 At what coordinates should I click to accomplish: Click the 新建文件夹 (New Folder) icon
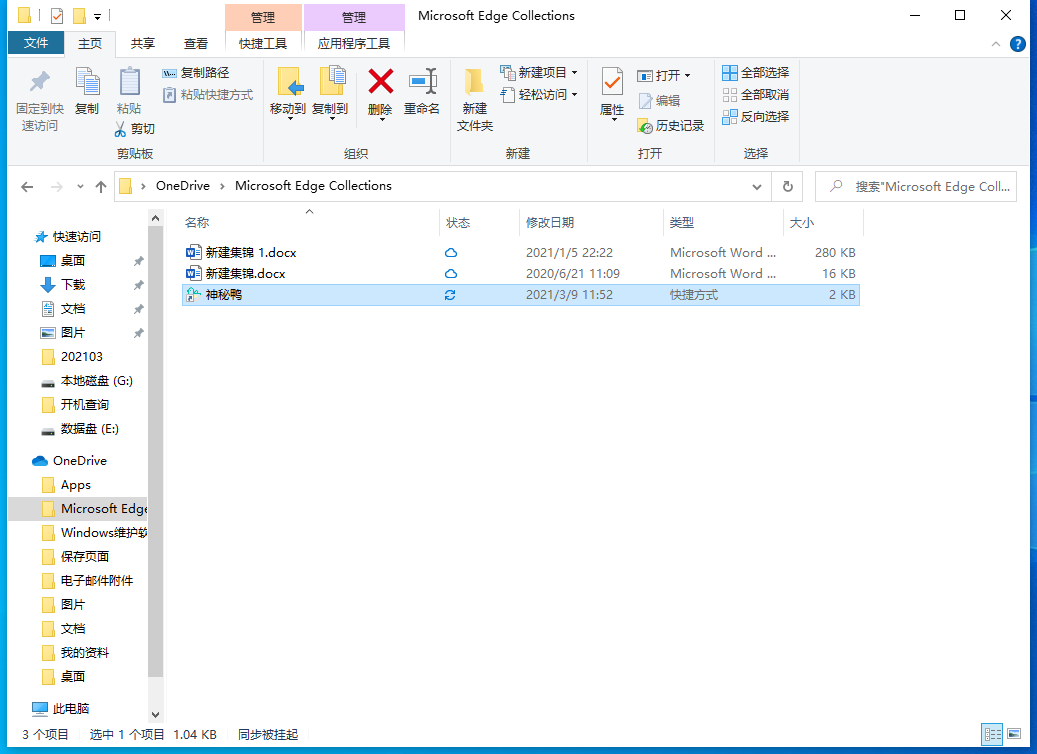click(475, 82)
